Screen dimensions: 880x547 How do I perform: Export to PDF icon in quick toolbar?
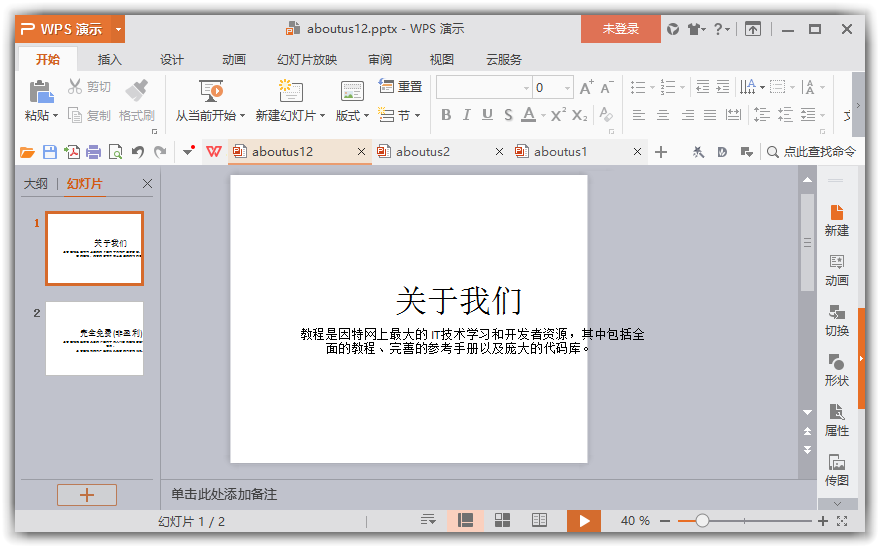pos(72,152)
